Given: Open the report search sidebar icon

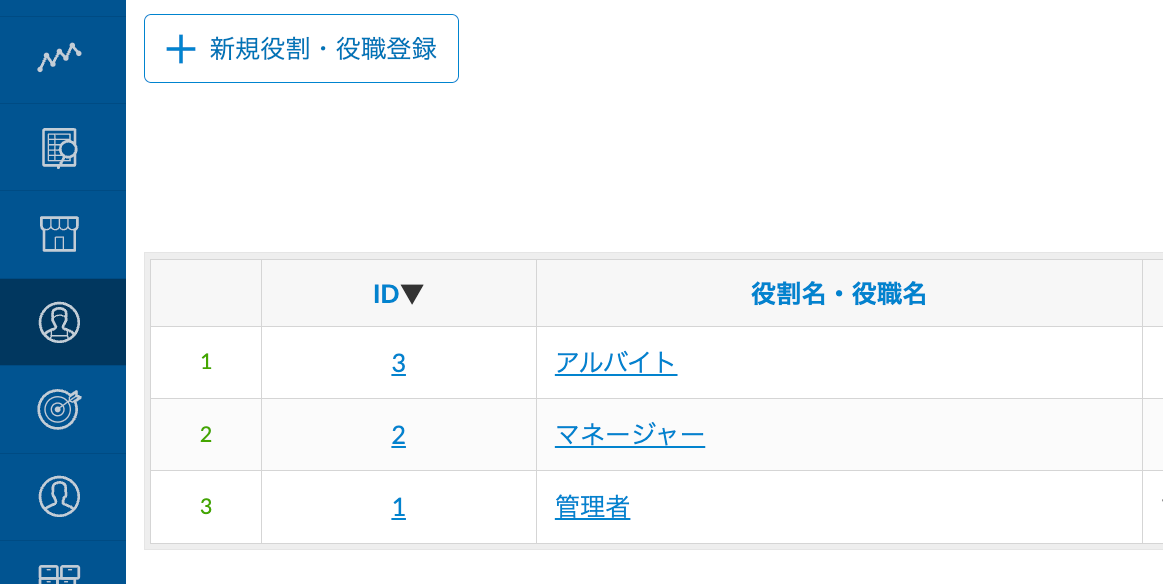Looking at the screenshot, I should point(59,147).
